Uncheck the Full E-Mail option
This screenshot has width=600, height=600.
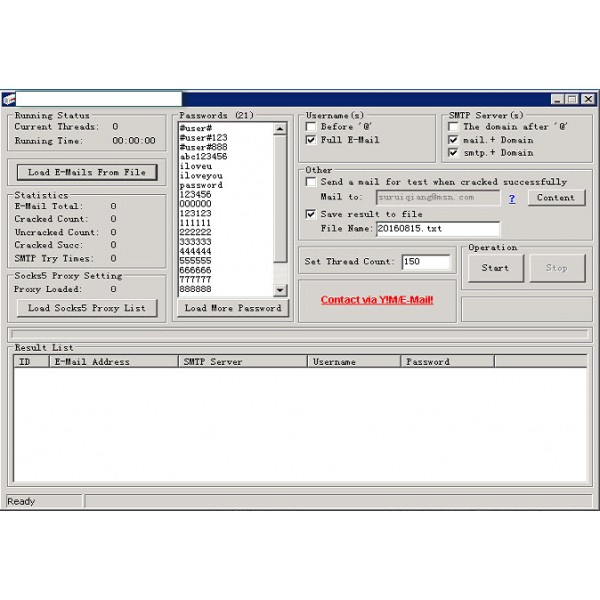click(311, 140)
